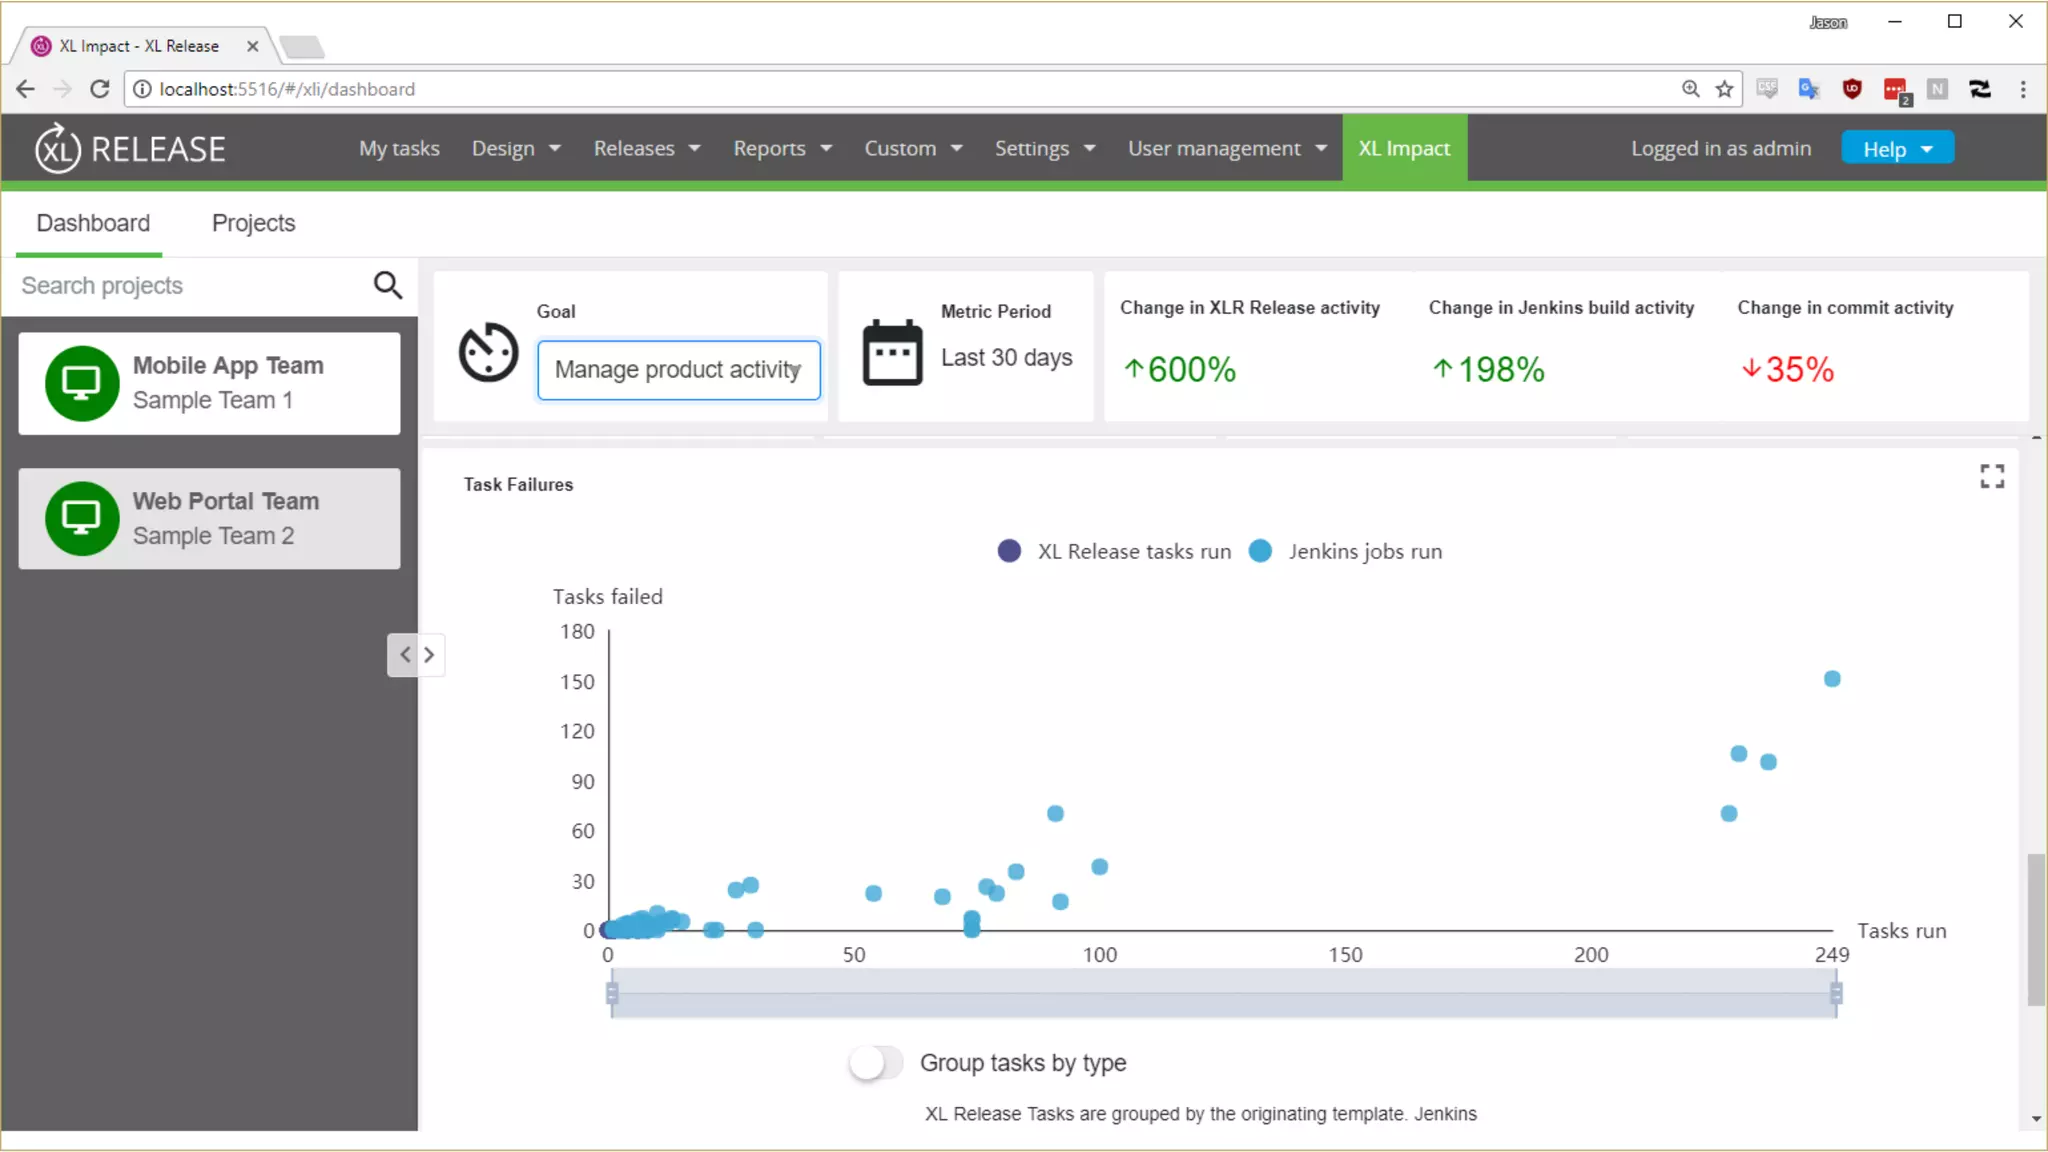Bookmark page with star icon
The width and height of the screenshot is (2048, 1152).
coord(1724,89)
